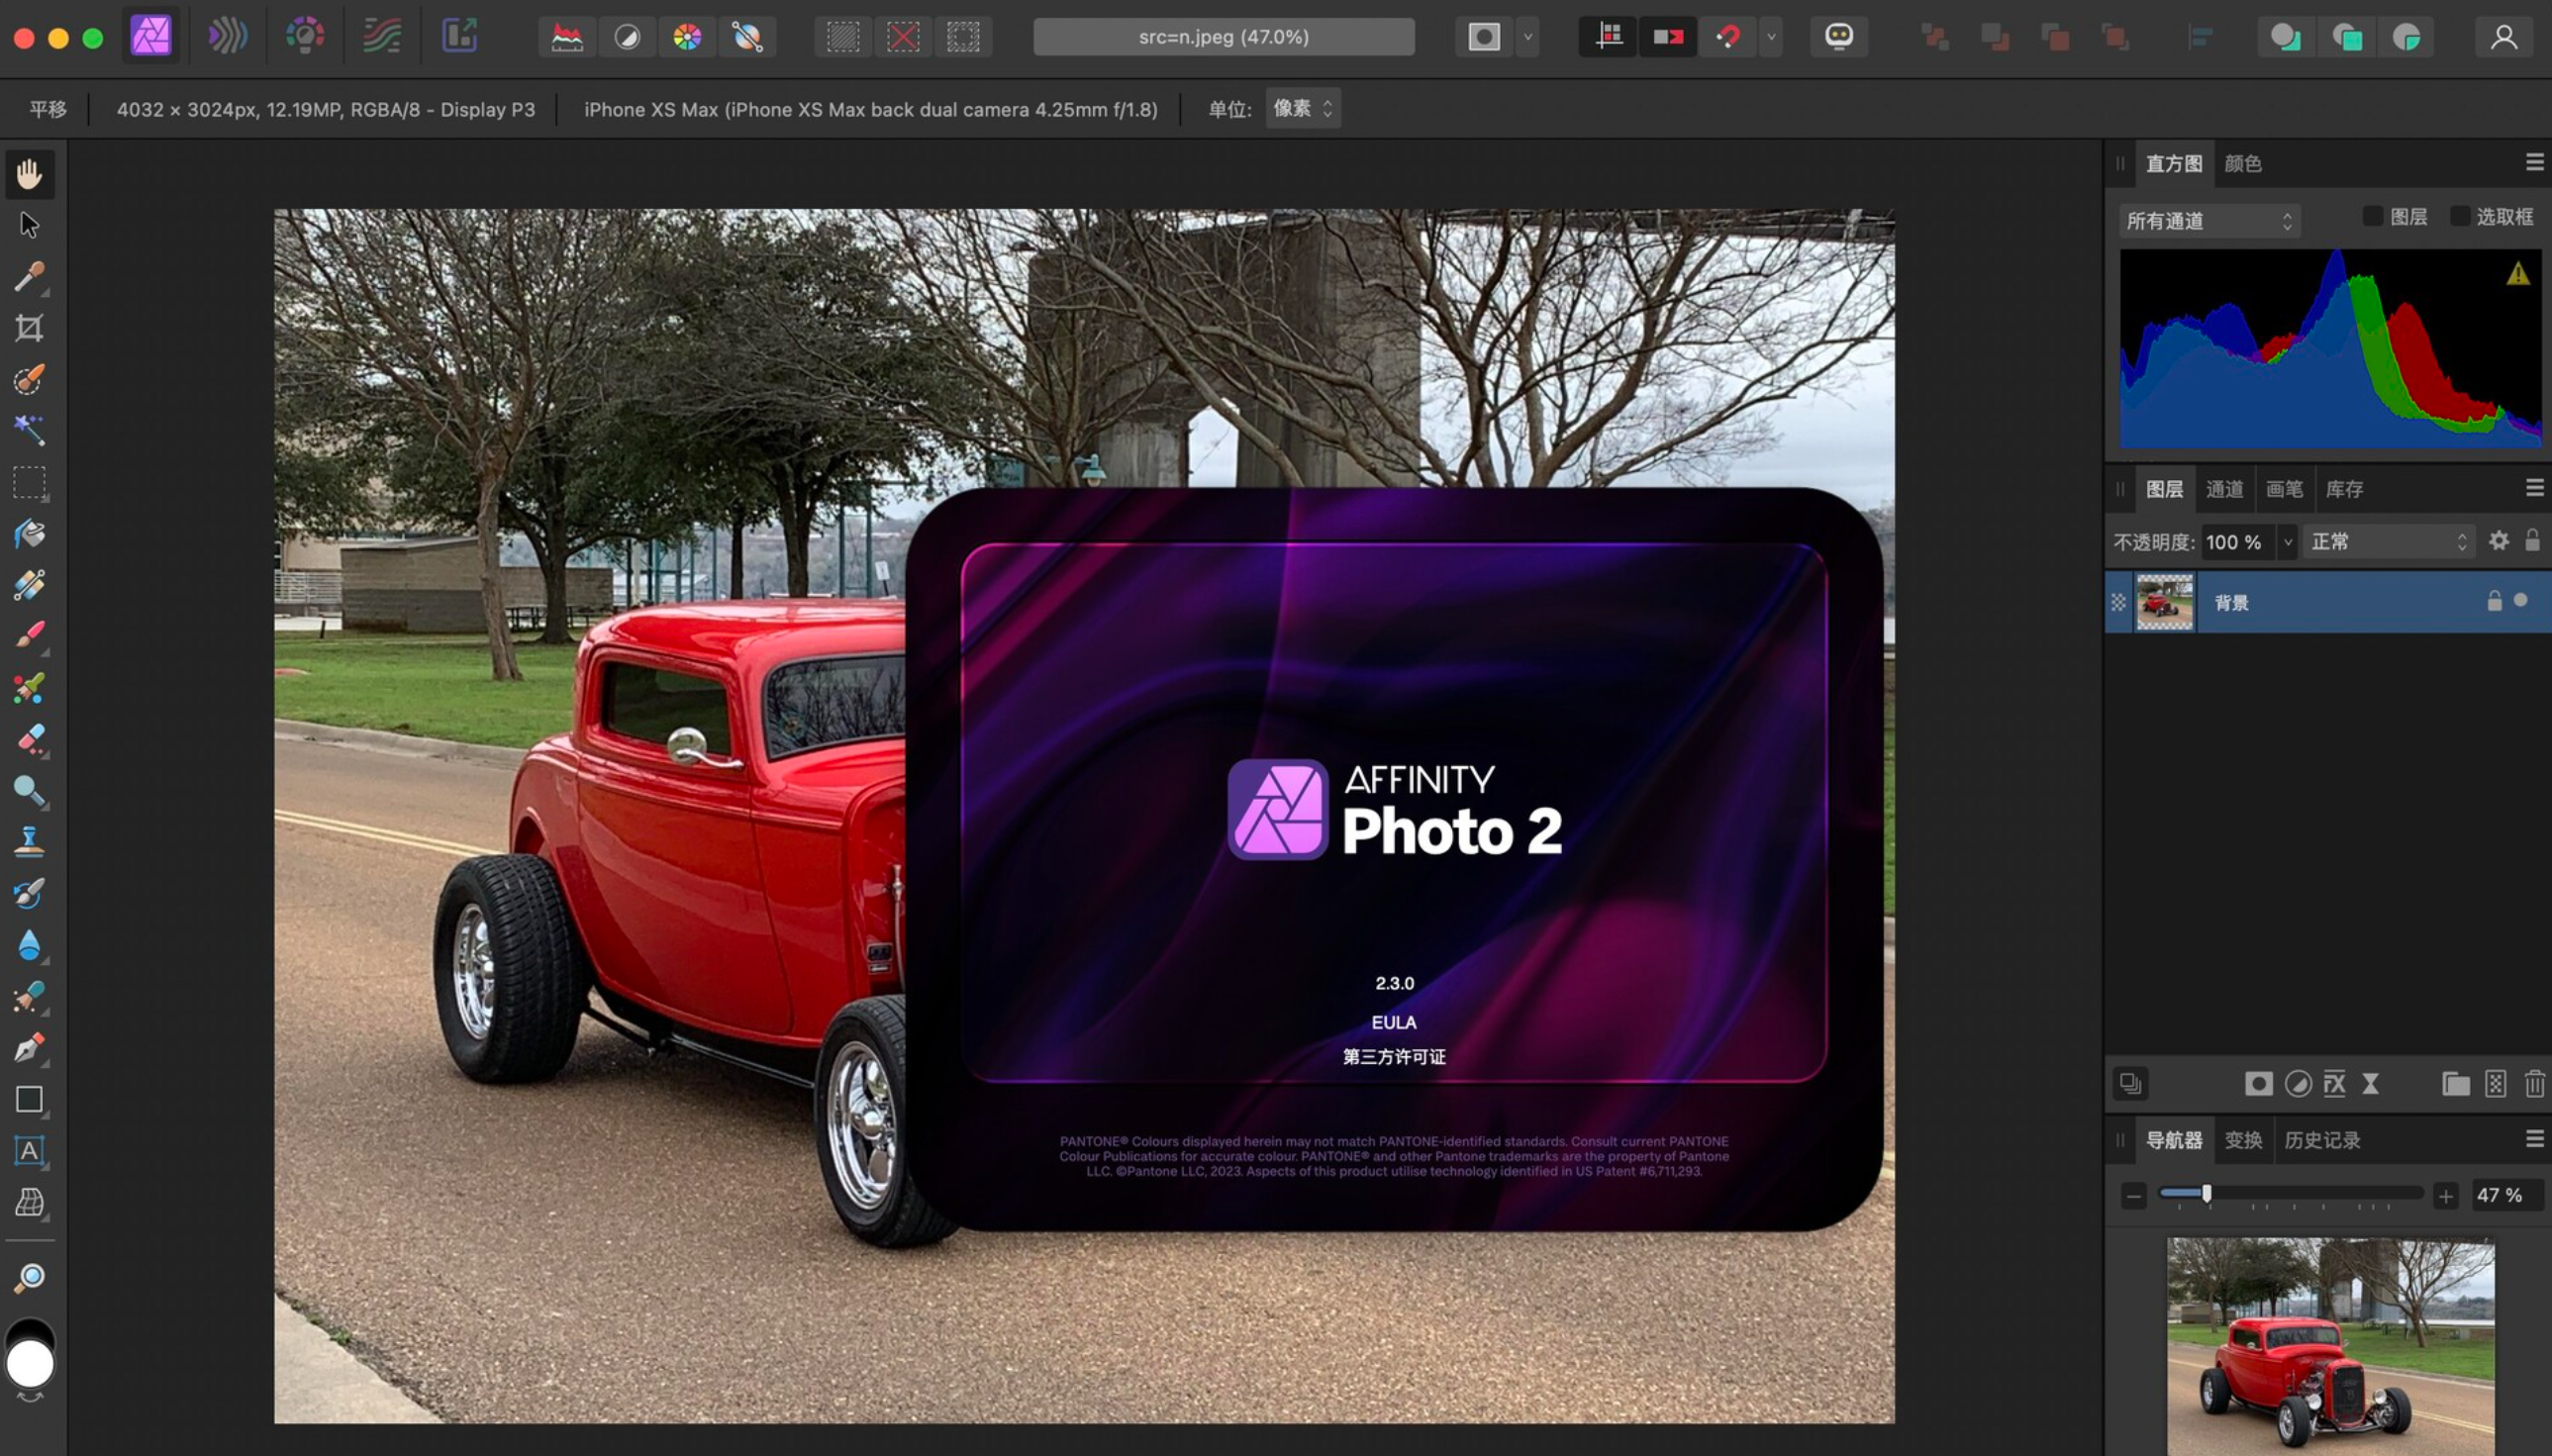Image resolution: width=2552 pixels, height=1456 pixels.
Task: Open the 不透明度 opacity dropdown arrow
Action: click(2287, 542)
